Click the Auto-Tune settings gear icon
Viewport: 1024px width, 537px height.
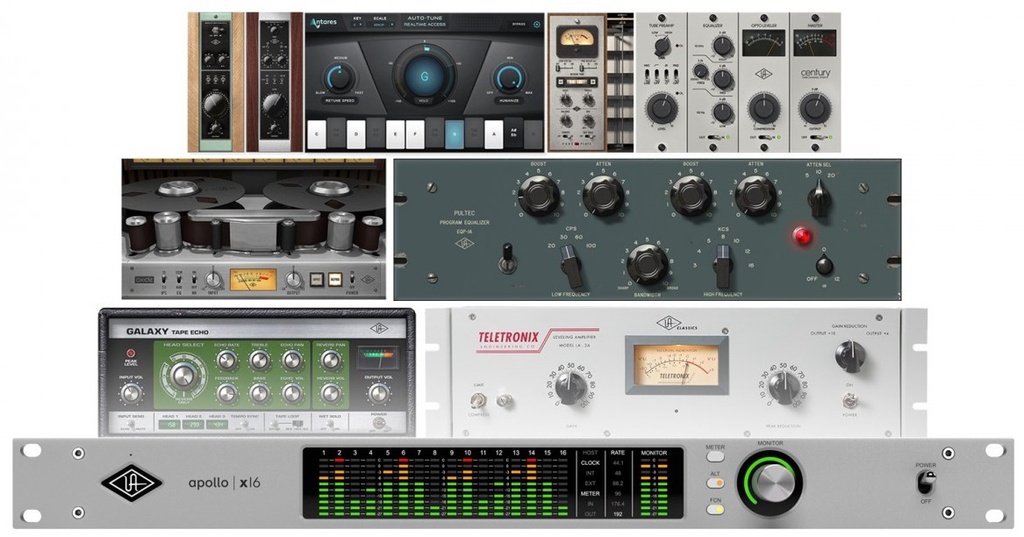point(537,24)
